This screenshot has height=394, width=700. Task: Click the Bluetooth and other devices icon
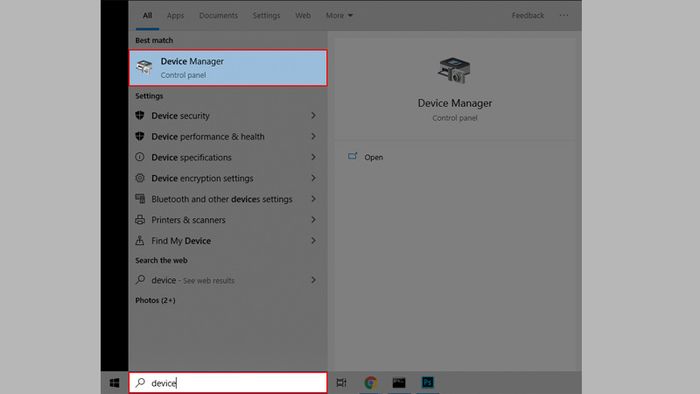[140, 199]
